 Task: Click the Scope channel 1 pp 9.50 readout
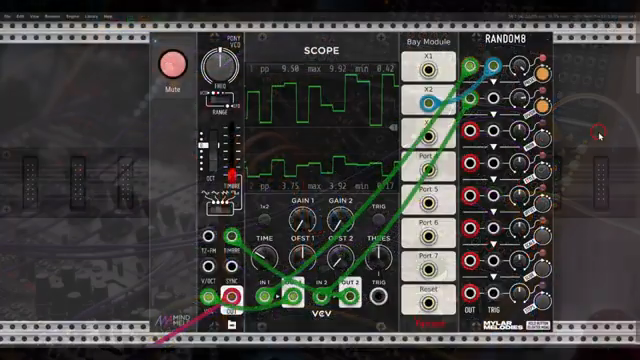(x=280, y=69)
